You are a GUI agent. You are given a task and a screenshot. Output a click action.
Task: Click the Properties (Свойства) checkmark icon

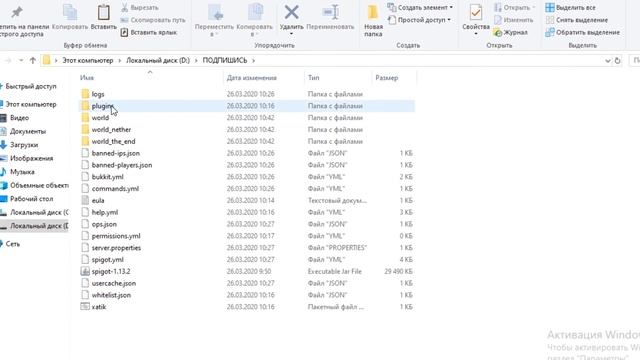tap(476, 12)
